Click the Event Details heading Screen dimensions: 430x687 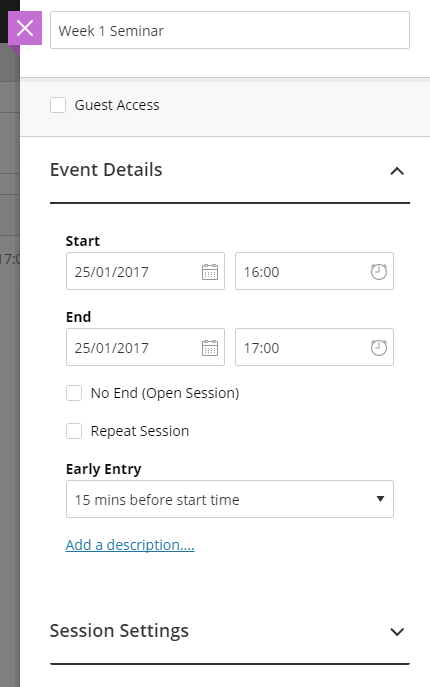coord(106,170)
